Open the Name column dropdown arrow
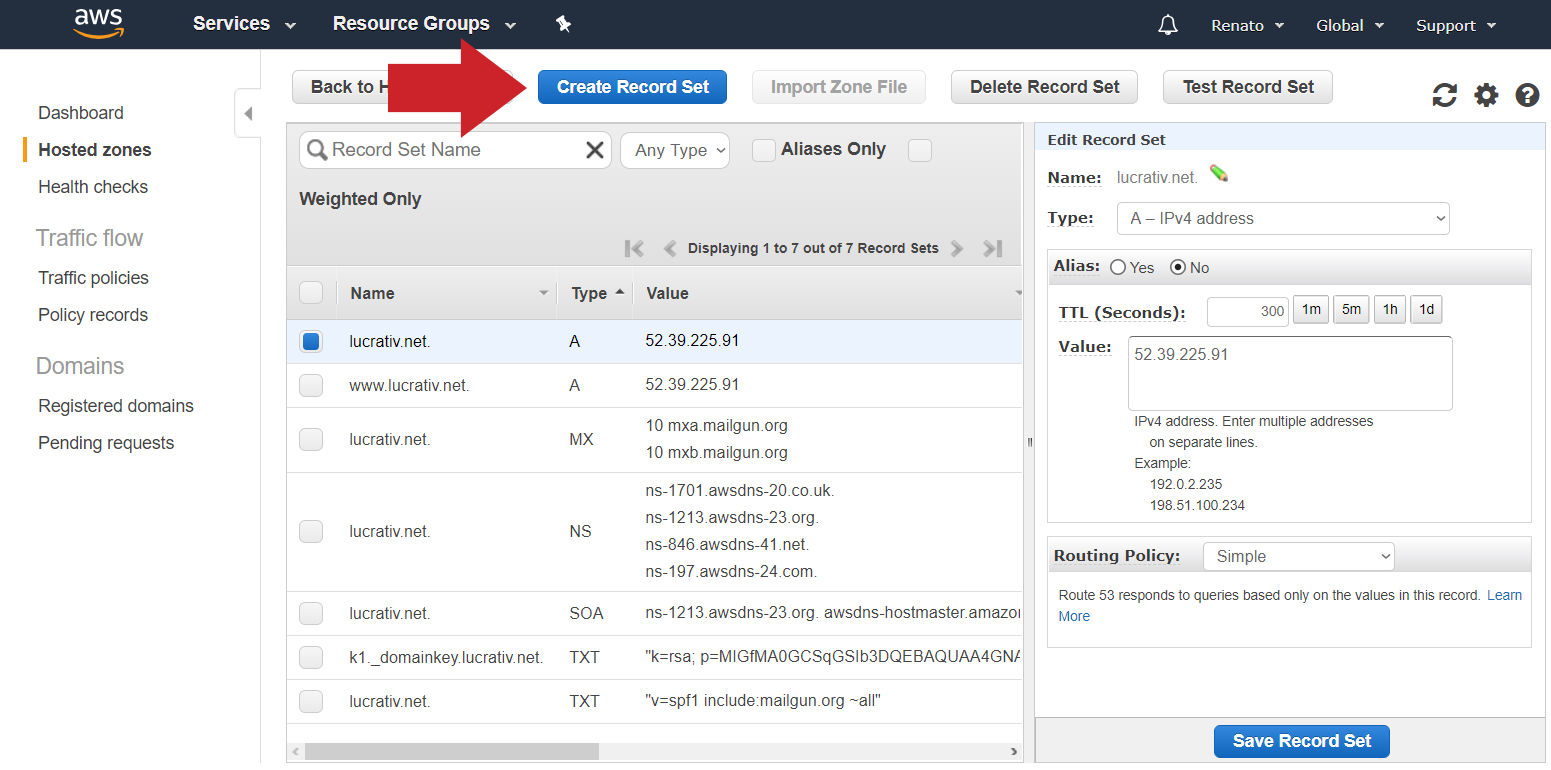Image resolution: width=1551 pixels, height=770 pixels. click(x=544, y=293)
